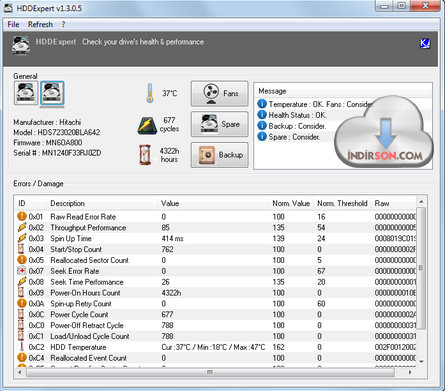Click the 'Firmware : MN60A800' text
Image resolution: width=445 pixels, height=391 pixels.
pyautogui.click(x=48, y=143)
